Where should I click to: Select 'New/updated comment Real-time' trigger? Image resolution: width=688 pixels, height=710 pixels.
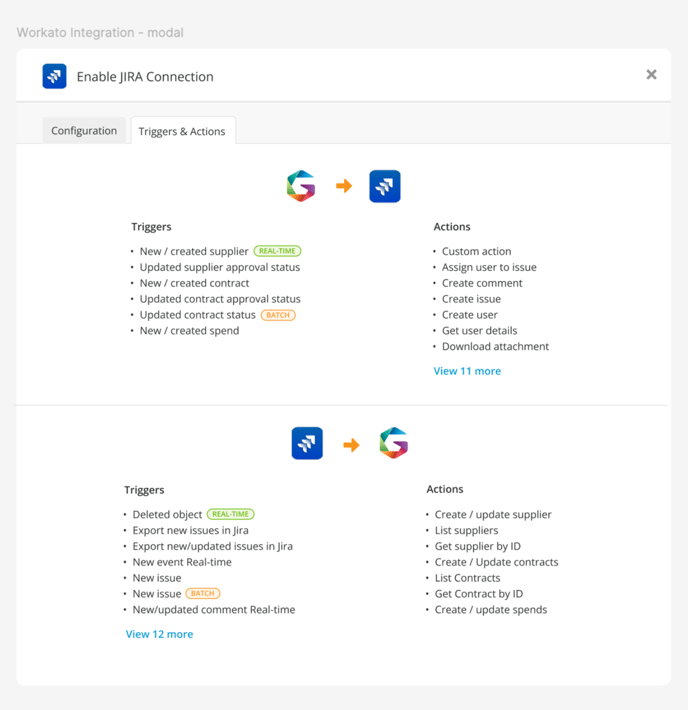point(214,609)
